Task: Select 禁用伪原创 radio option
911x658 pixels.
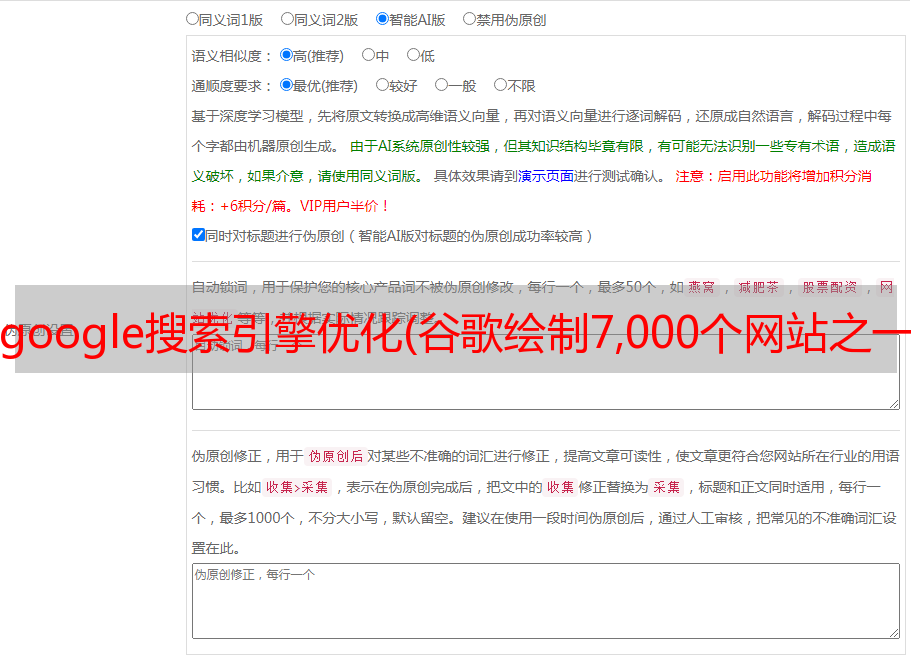Action: (x=469, y=19)
